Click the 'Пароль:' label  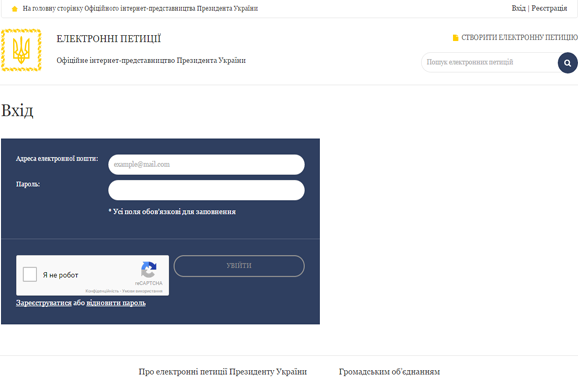point(28,184)
